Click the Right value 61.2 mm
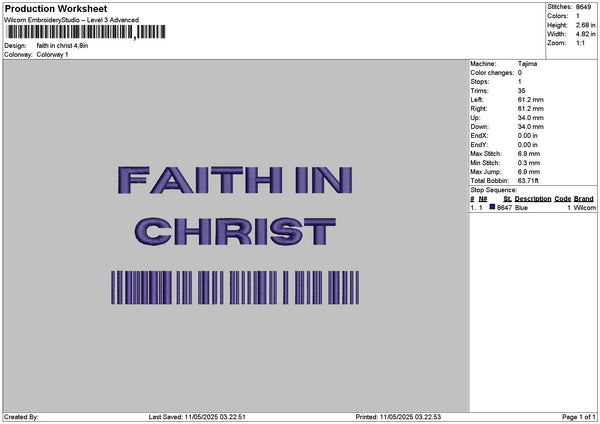Viewport: 600px width, 424px height. [530, 109]
